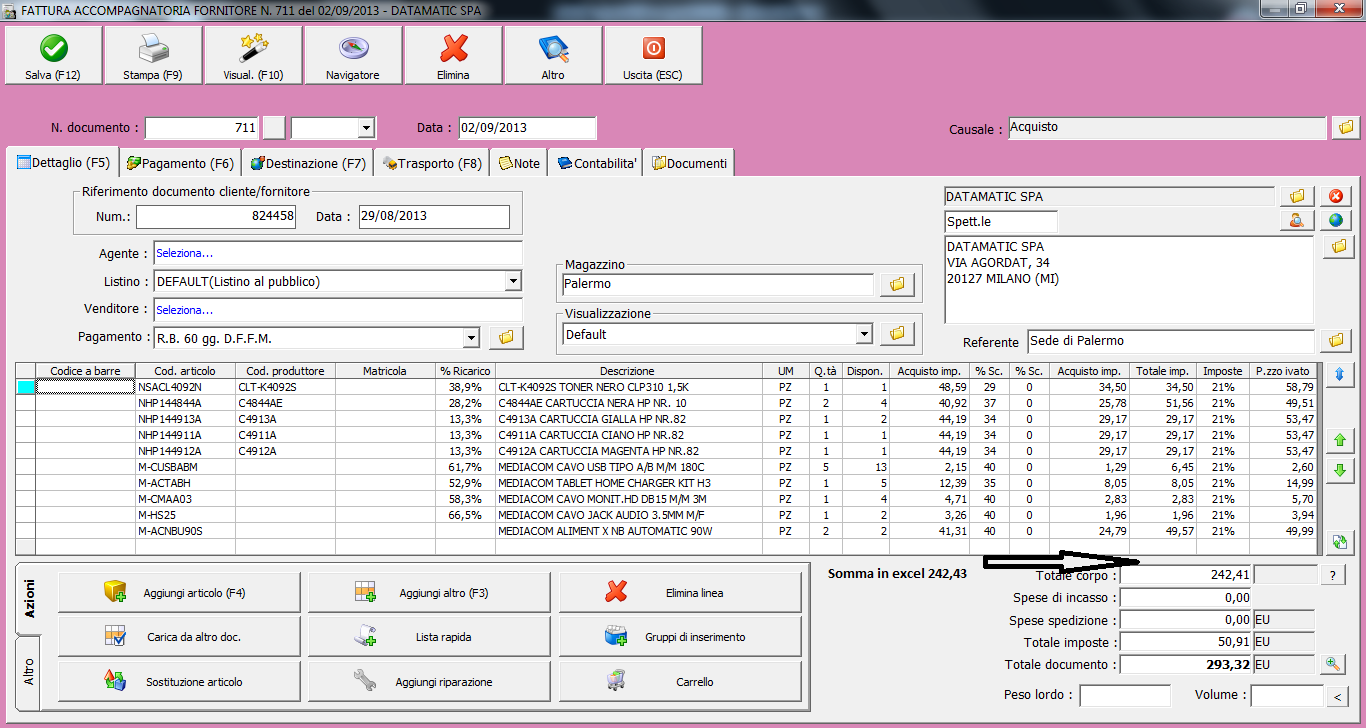1366x728 pixels.
Task: Move selected row up with blue arrow
Action: click(x=1339, y=375)
